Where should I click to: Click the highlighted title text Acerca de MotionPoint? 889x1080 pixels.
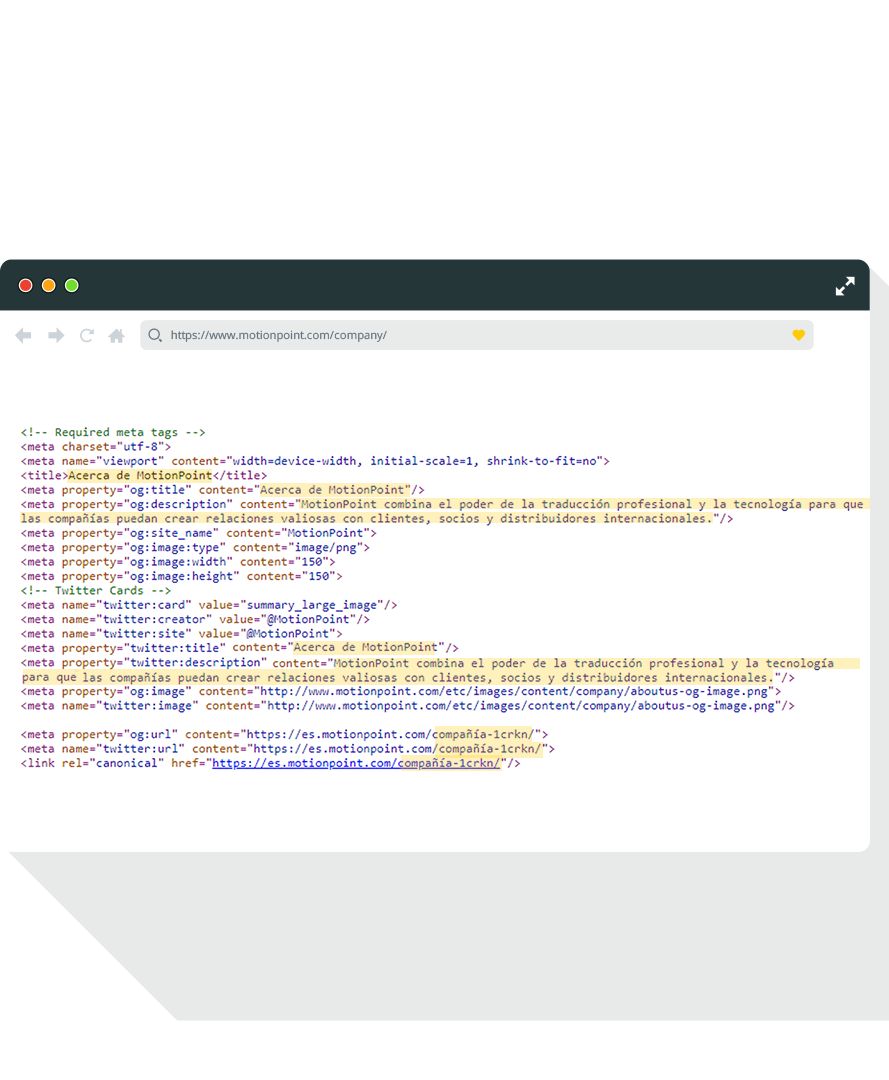[x=140, y=476]
